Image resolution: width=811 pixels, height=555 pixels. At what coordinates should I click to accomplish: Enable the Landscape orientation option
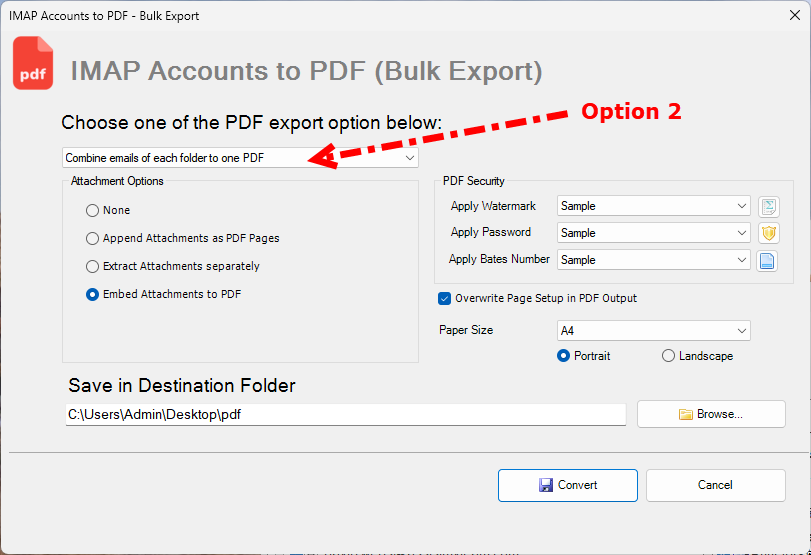(668, 356)
